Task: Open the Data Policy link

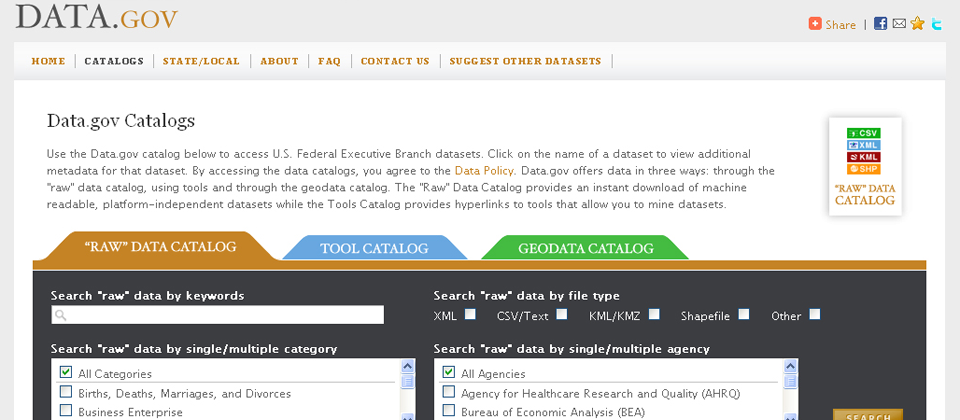Action: coord(485,171)
